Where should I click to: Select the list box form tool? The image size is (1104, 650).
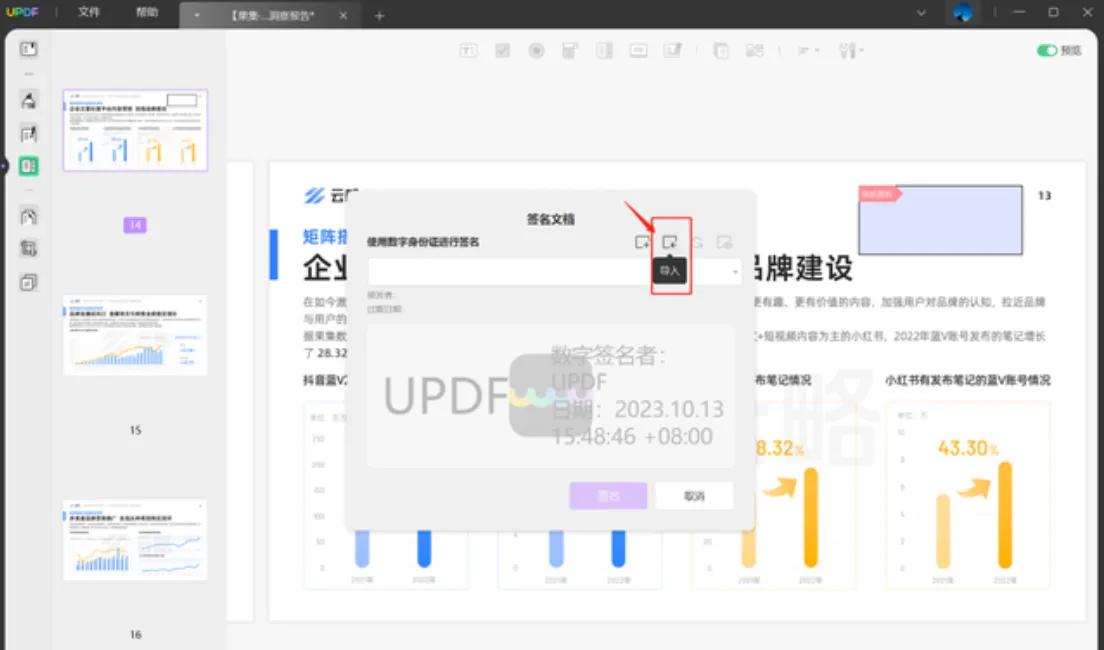coord(604,51)
